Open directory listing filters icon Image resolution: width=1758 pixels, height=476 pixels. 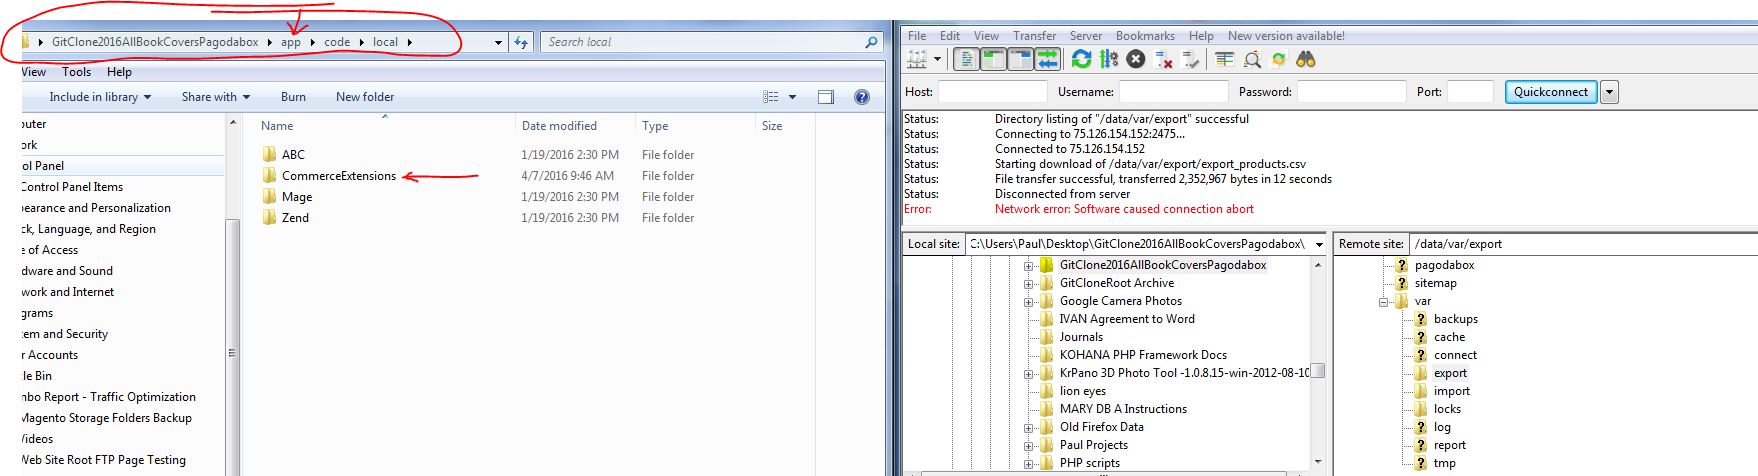click(1224, 60)
